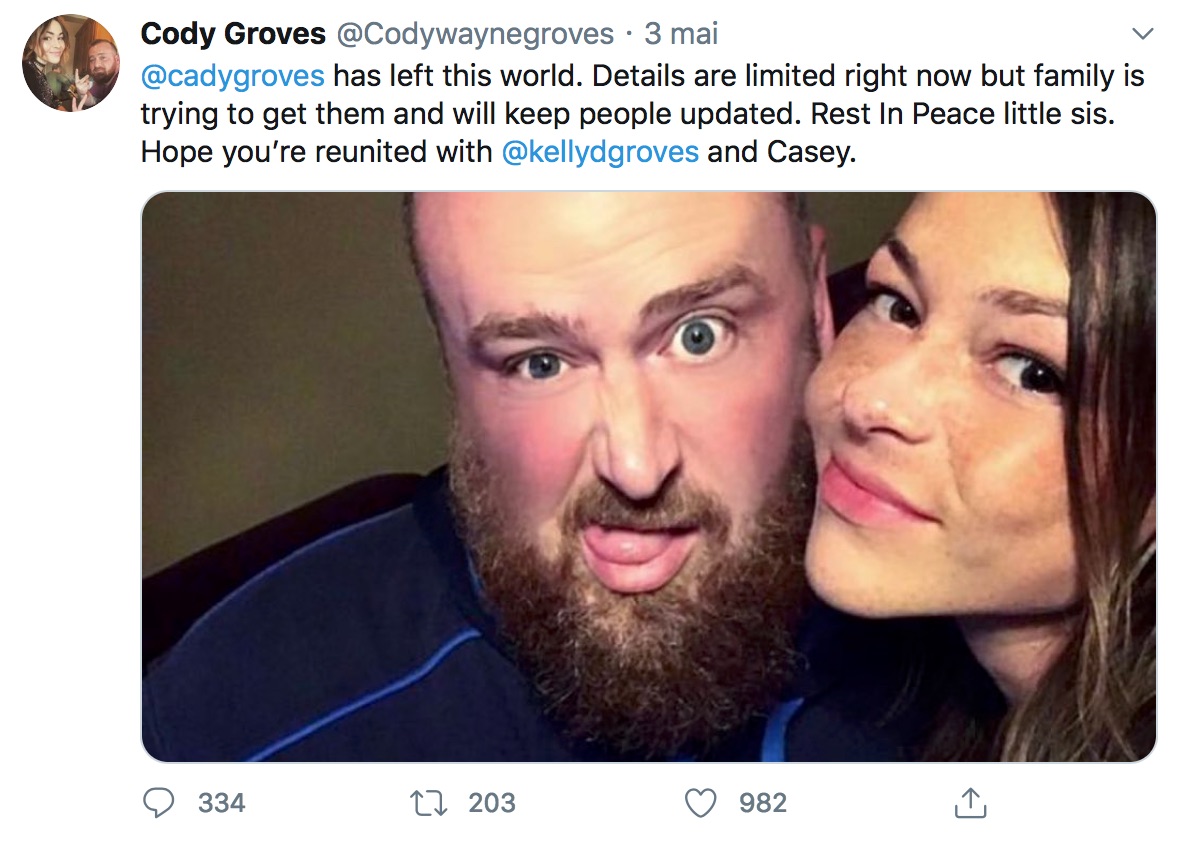
Task: Click 'Details are limited right now' text
Action: (x=782, y=76)
